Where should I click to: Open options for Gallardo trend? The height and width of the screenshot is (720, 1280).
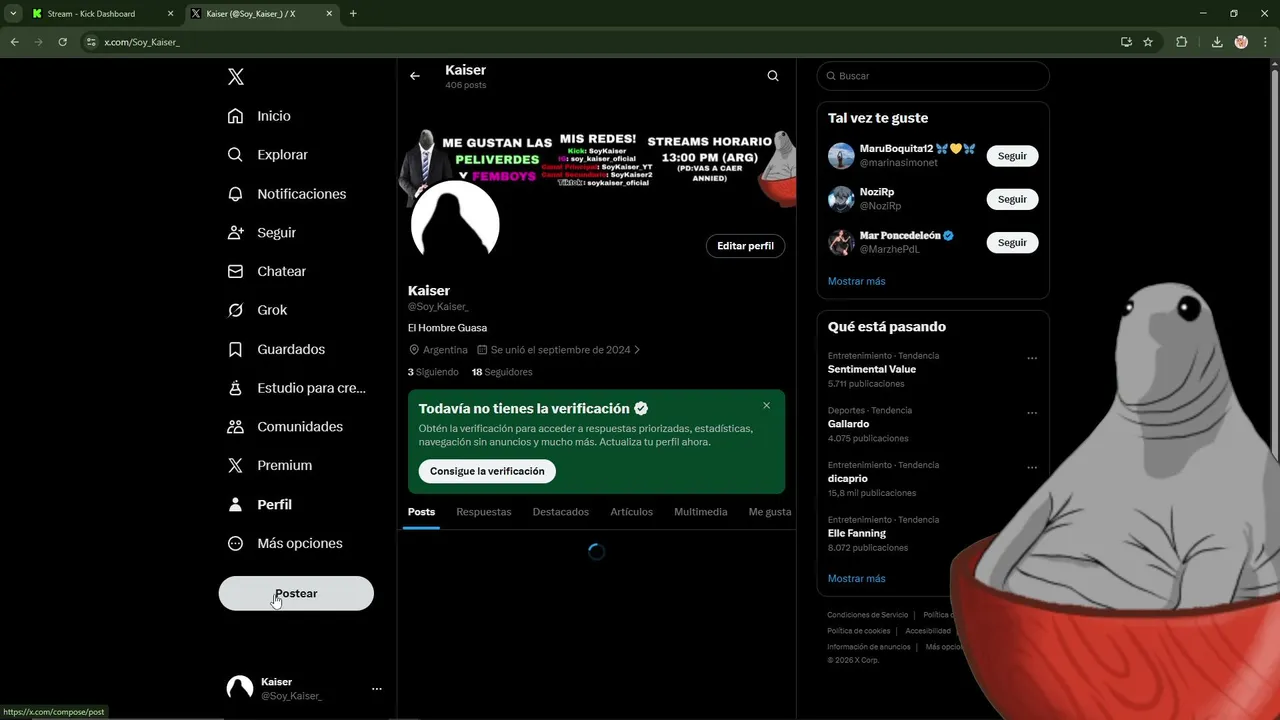(x=1032, y=413)
